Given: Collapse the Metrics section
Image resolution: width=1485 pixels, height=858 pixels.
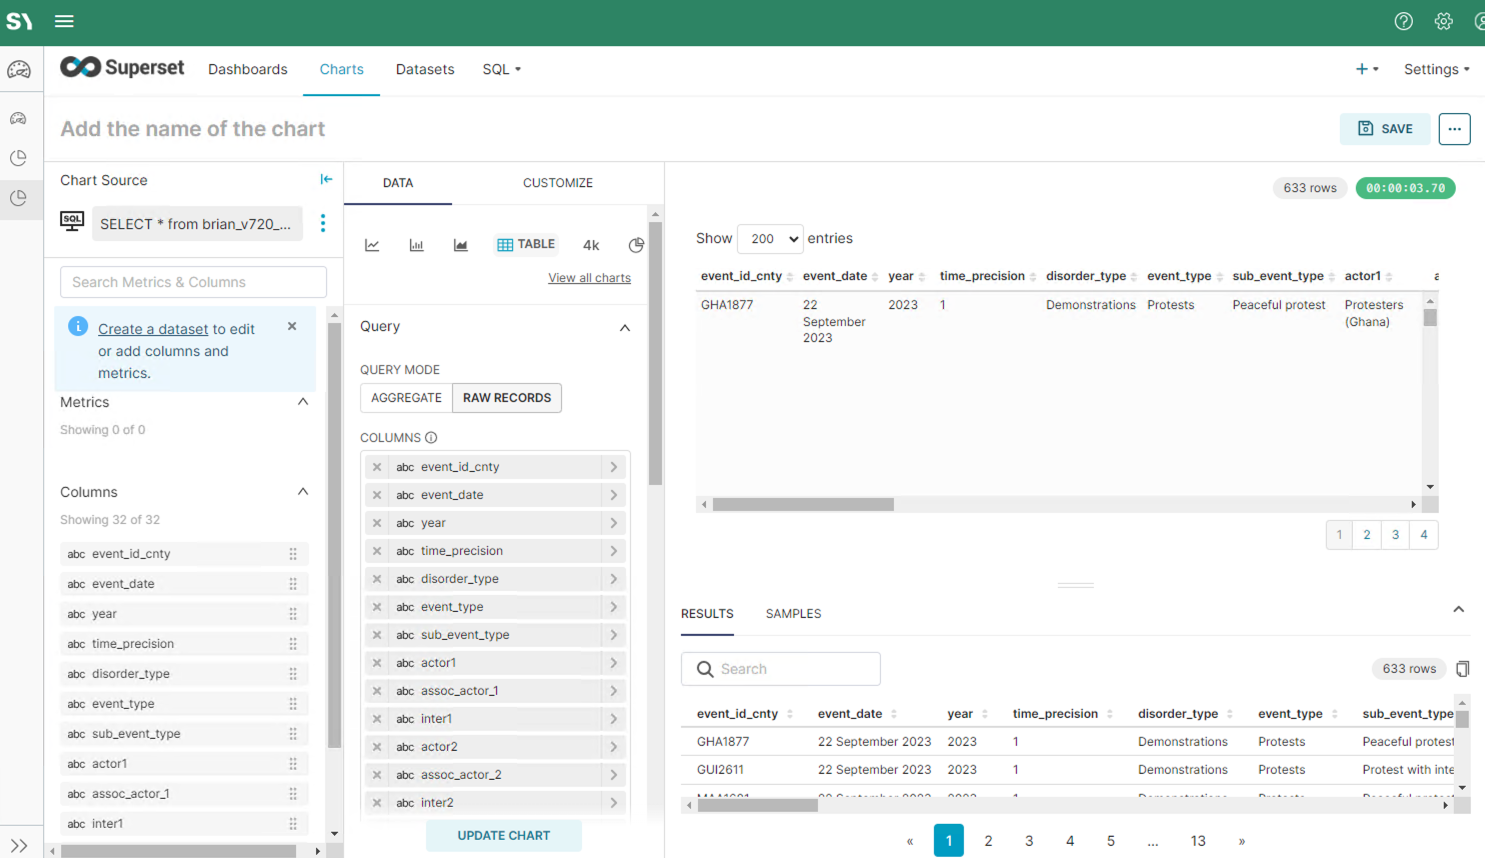Looking at the screenshot, I should pyautogui.click(x=303, y=402).
